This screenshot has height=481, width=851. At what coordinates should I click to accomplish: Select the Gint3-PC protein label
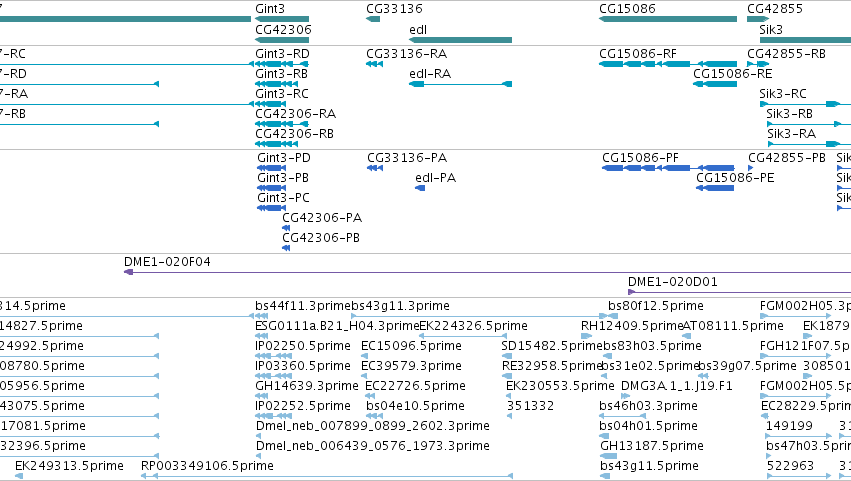pos(283,198)
